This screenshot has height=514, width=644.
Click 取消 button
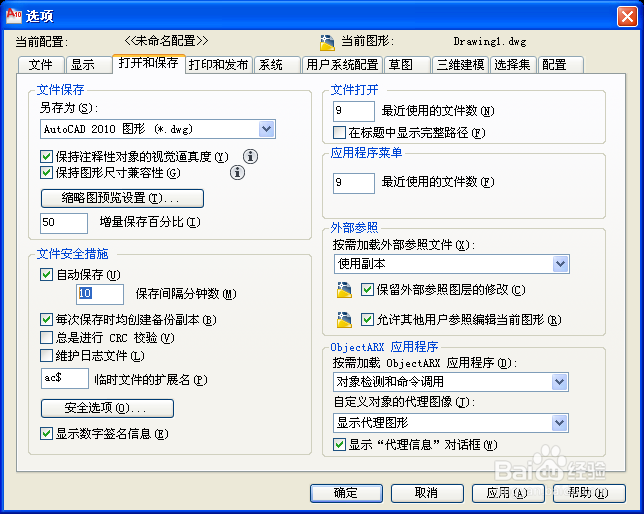point(427,493)
